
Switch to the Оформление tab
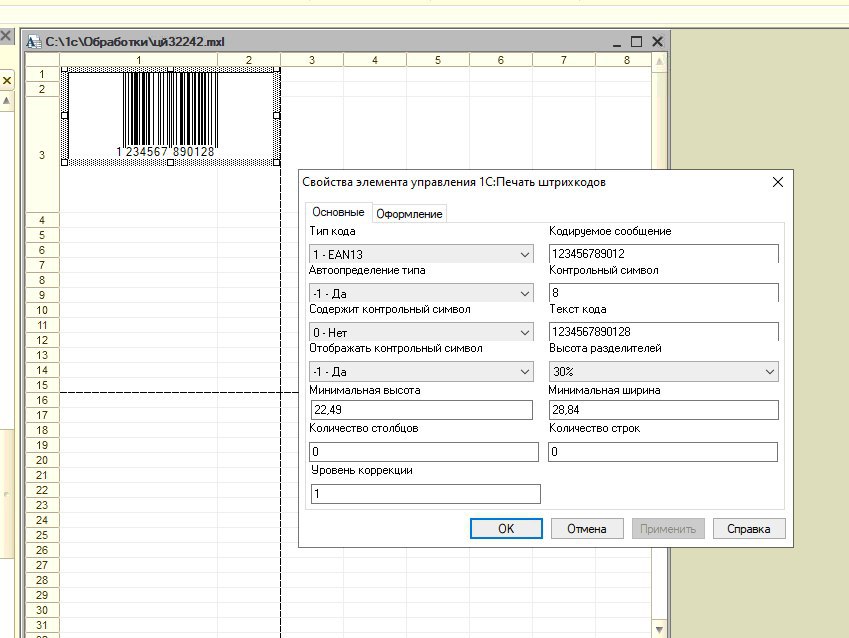click(409, 214)
